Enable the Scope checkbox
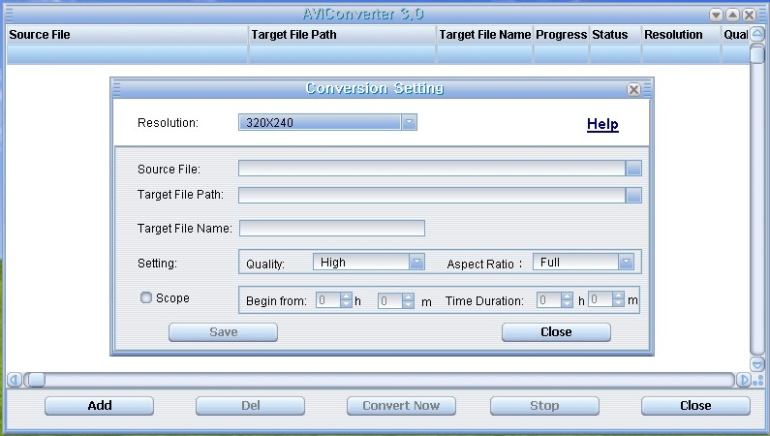 tap(146, 298)
